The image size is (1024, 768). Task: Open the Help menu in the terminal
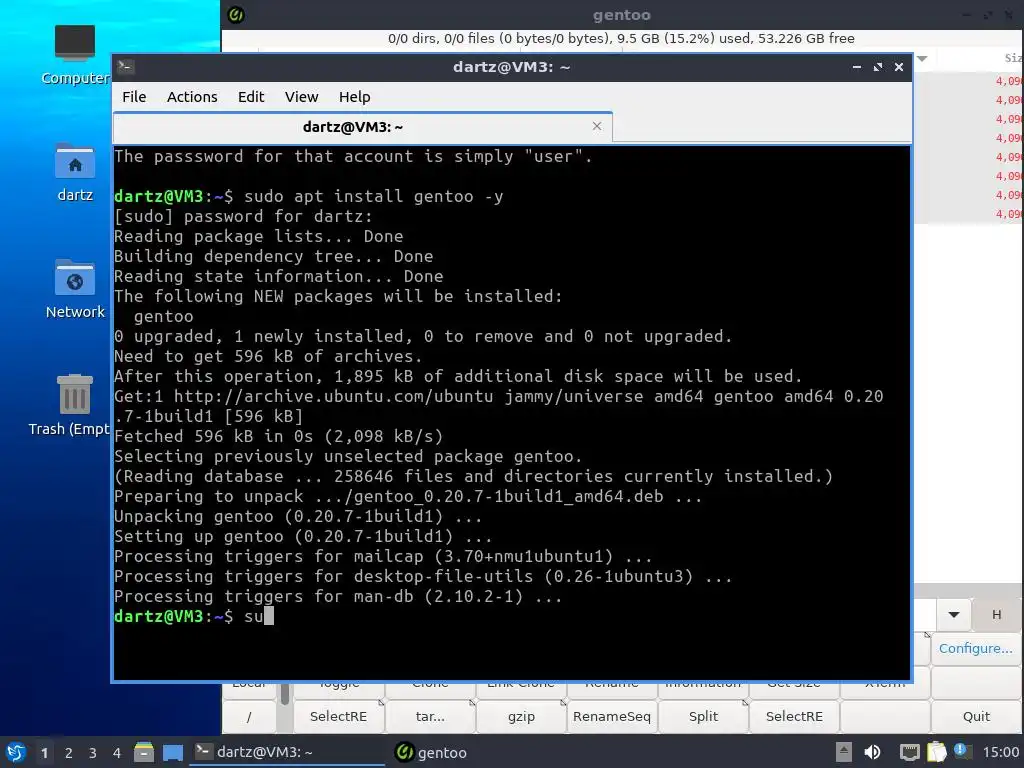[x=355, y=97]
